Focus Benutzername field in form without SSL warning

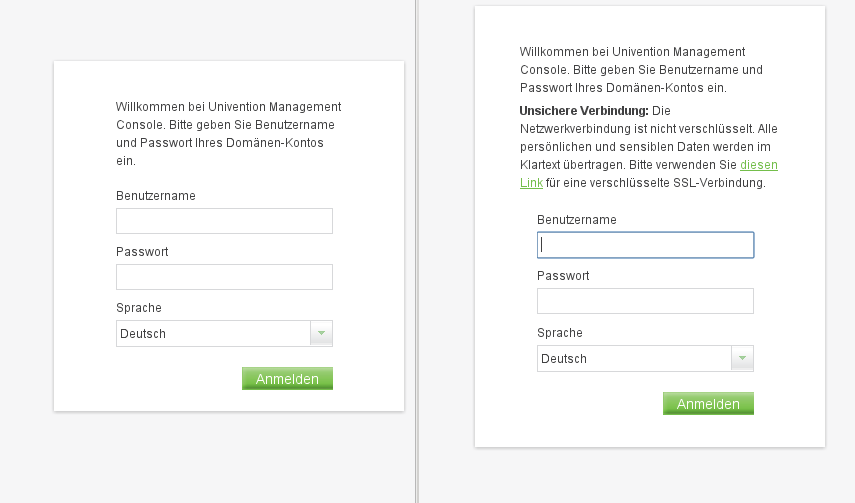(x=224, y=221)
